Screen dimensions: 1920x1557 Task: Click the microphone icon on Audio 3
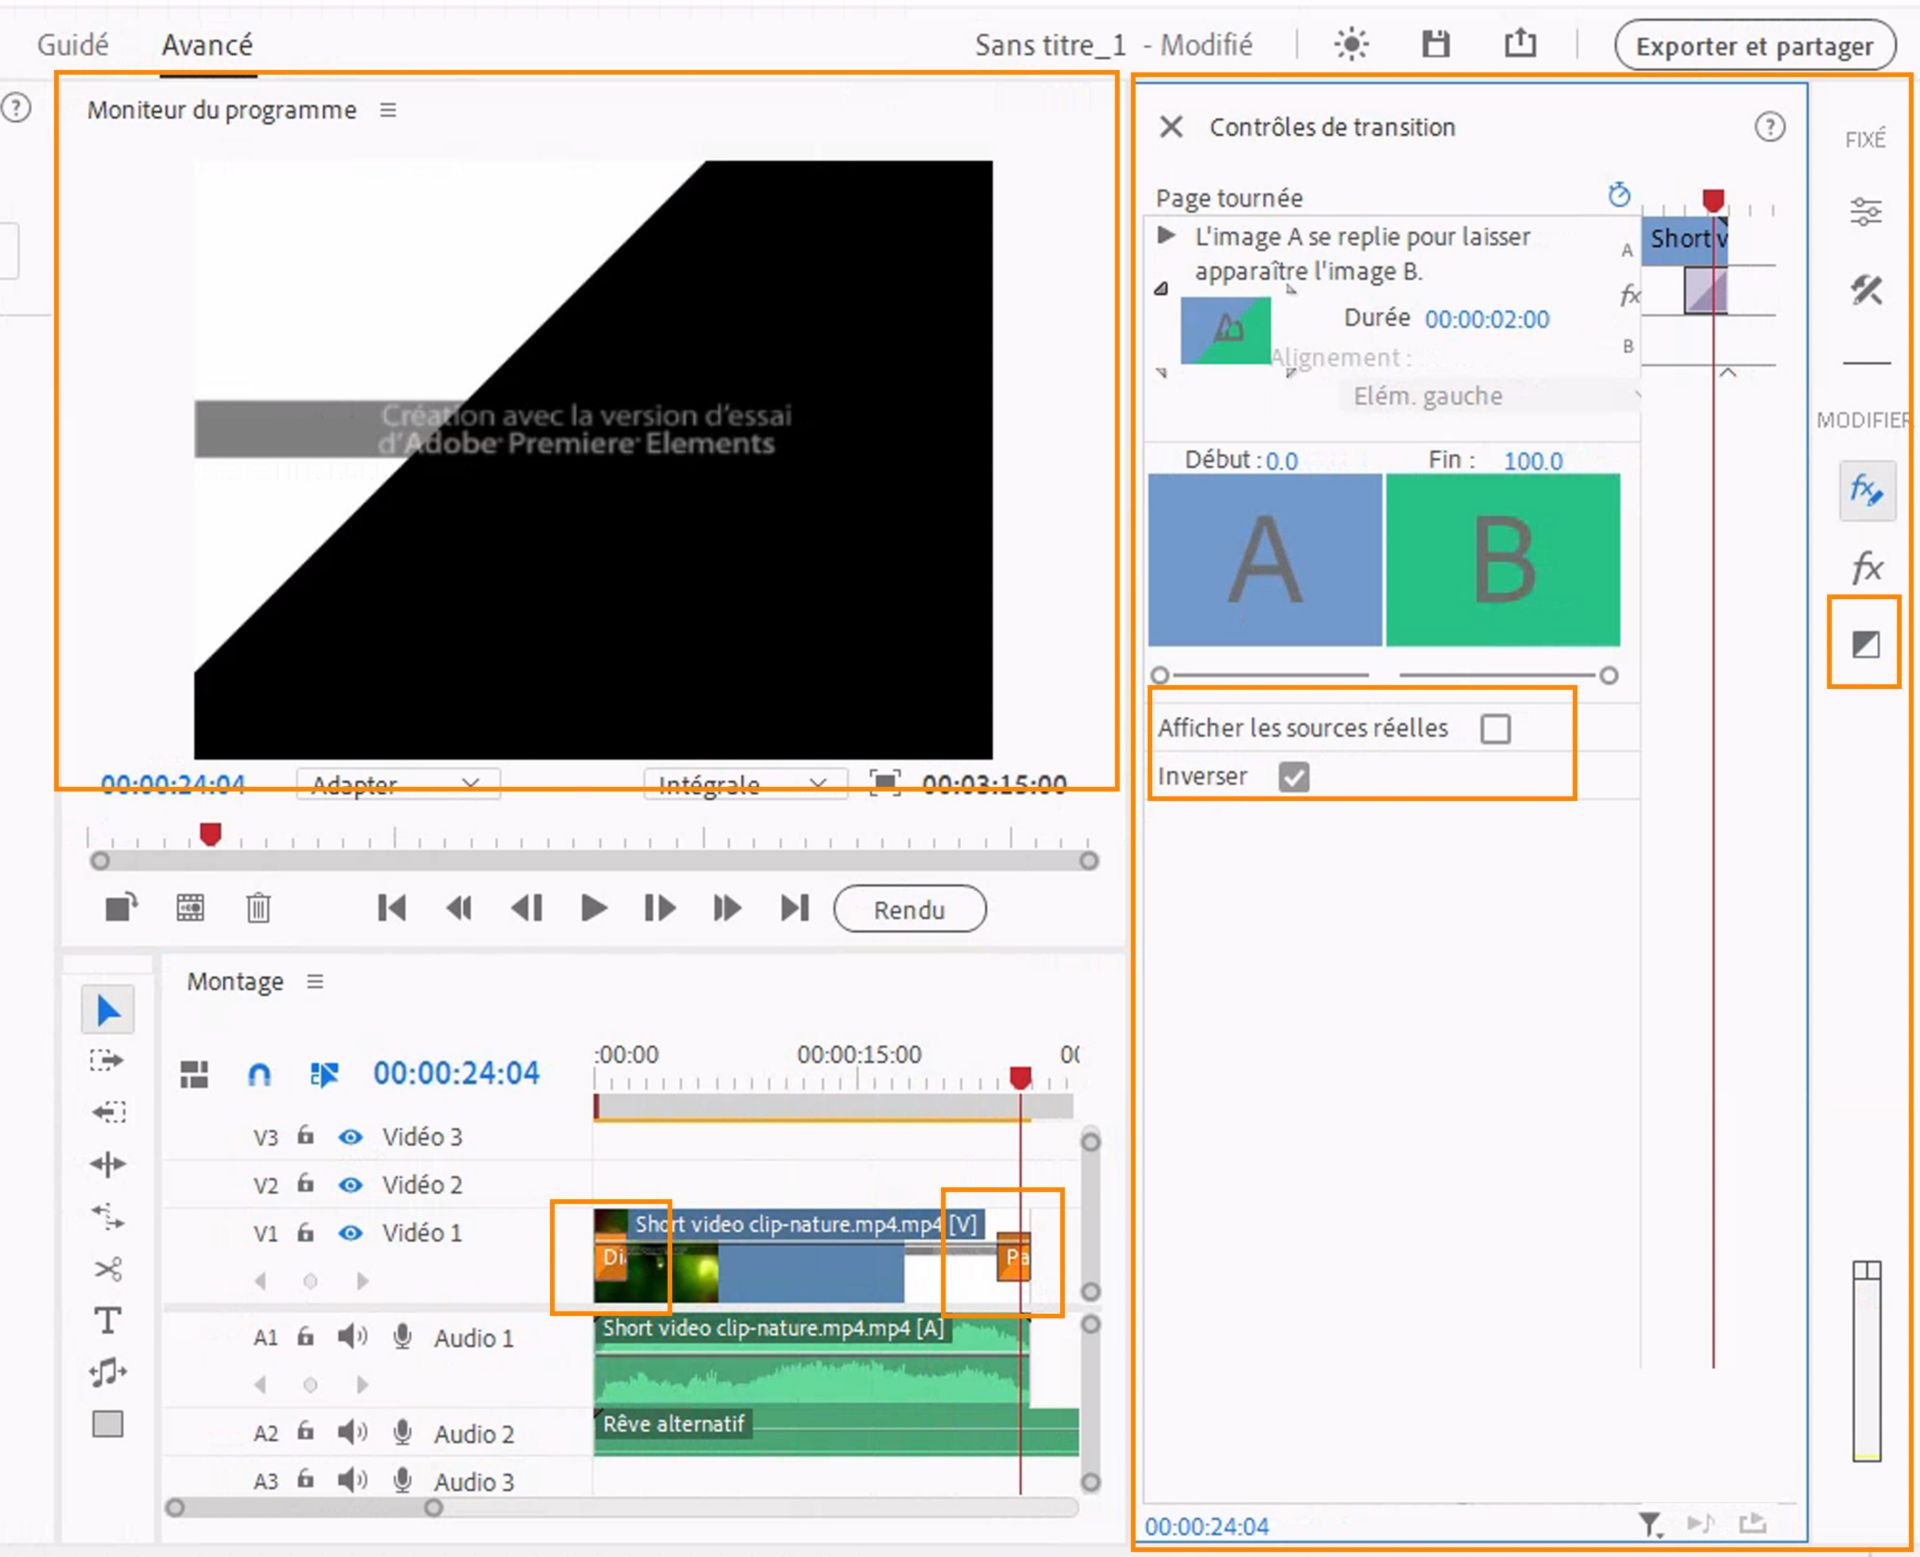click(402, 1480)
